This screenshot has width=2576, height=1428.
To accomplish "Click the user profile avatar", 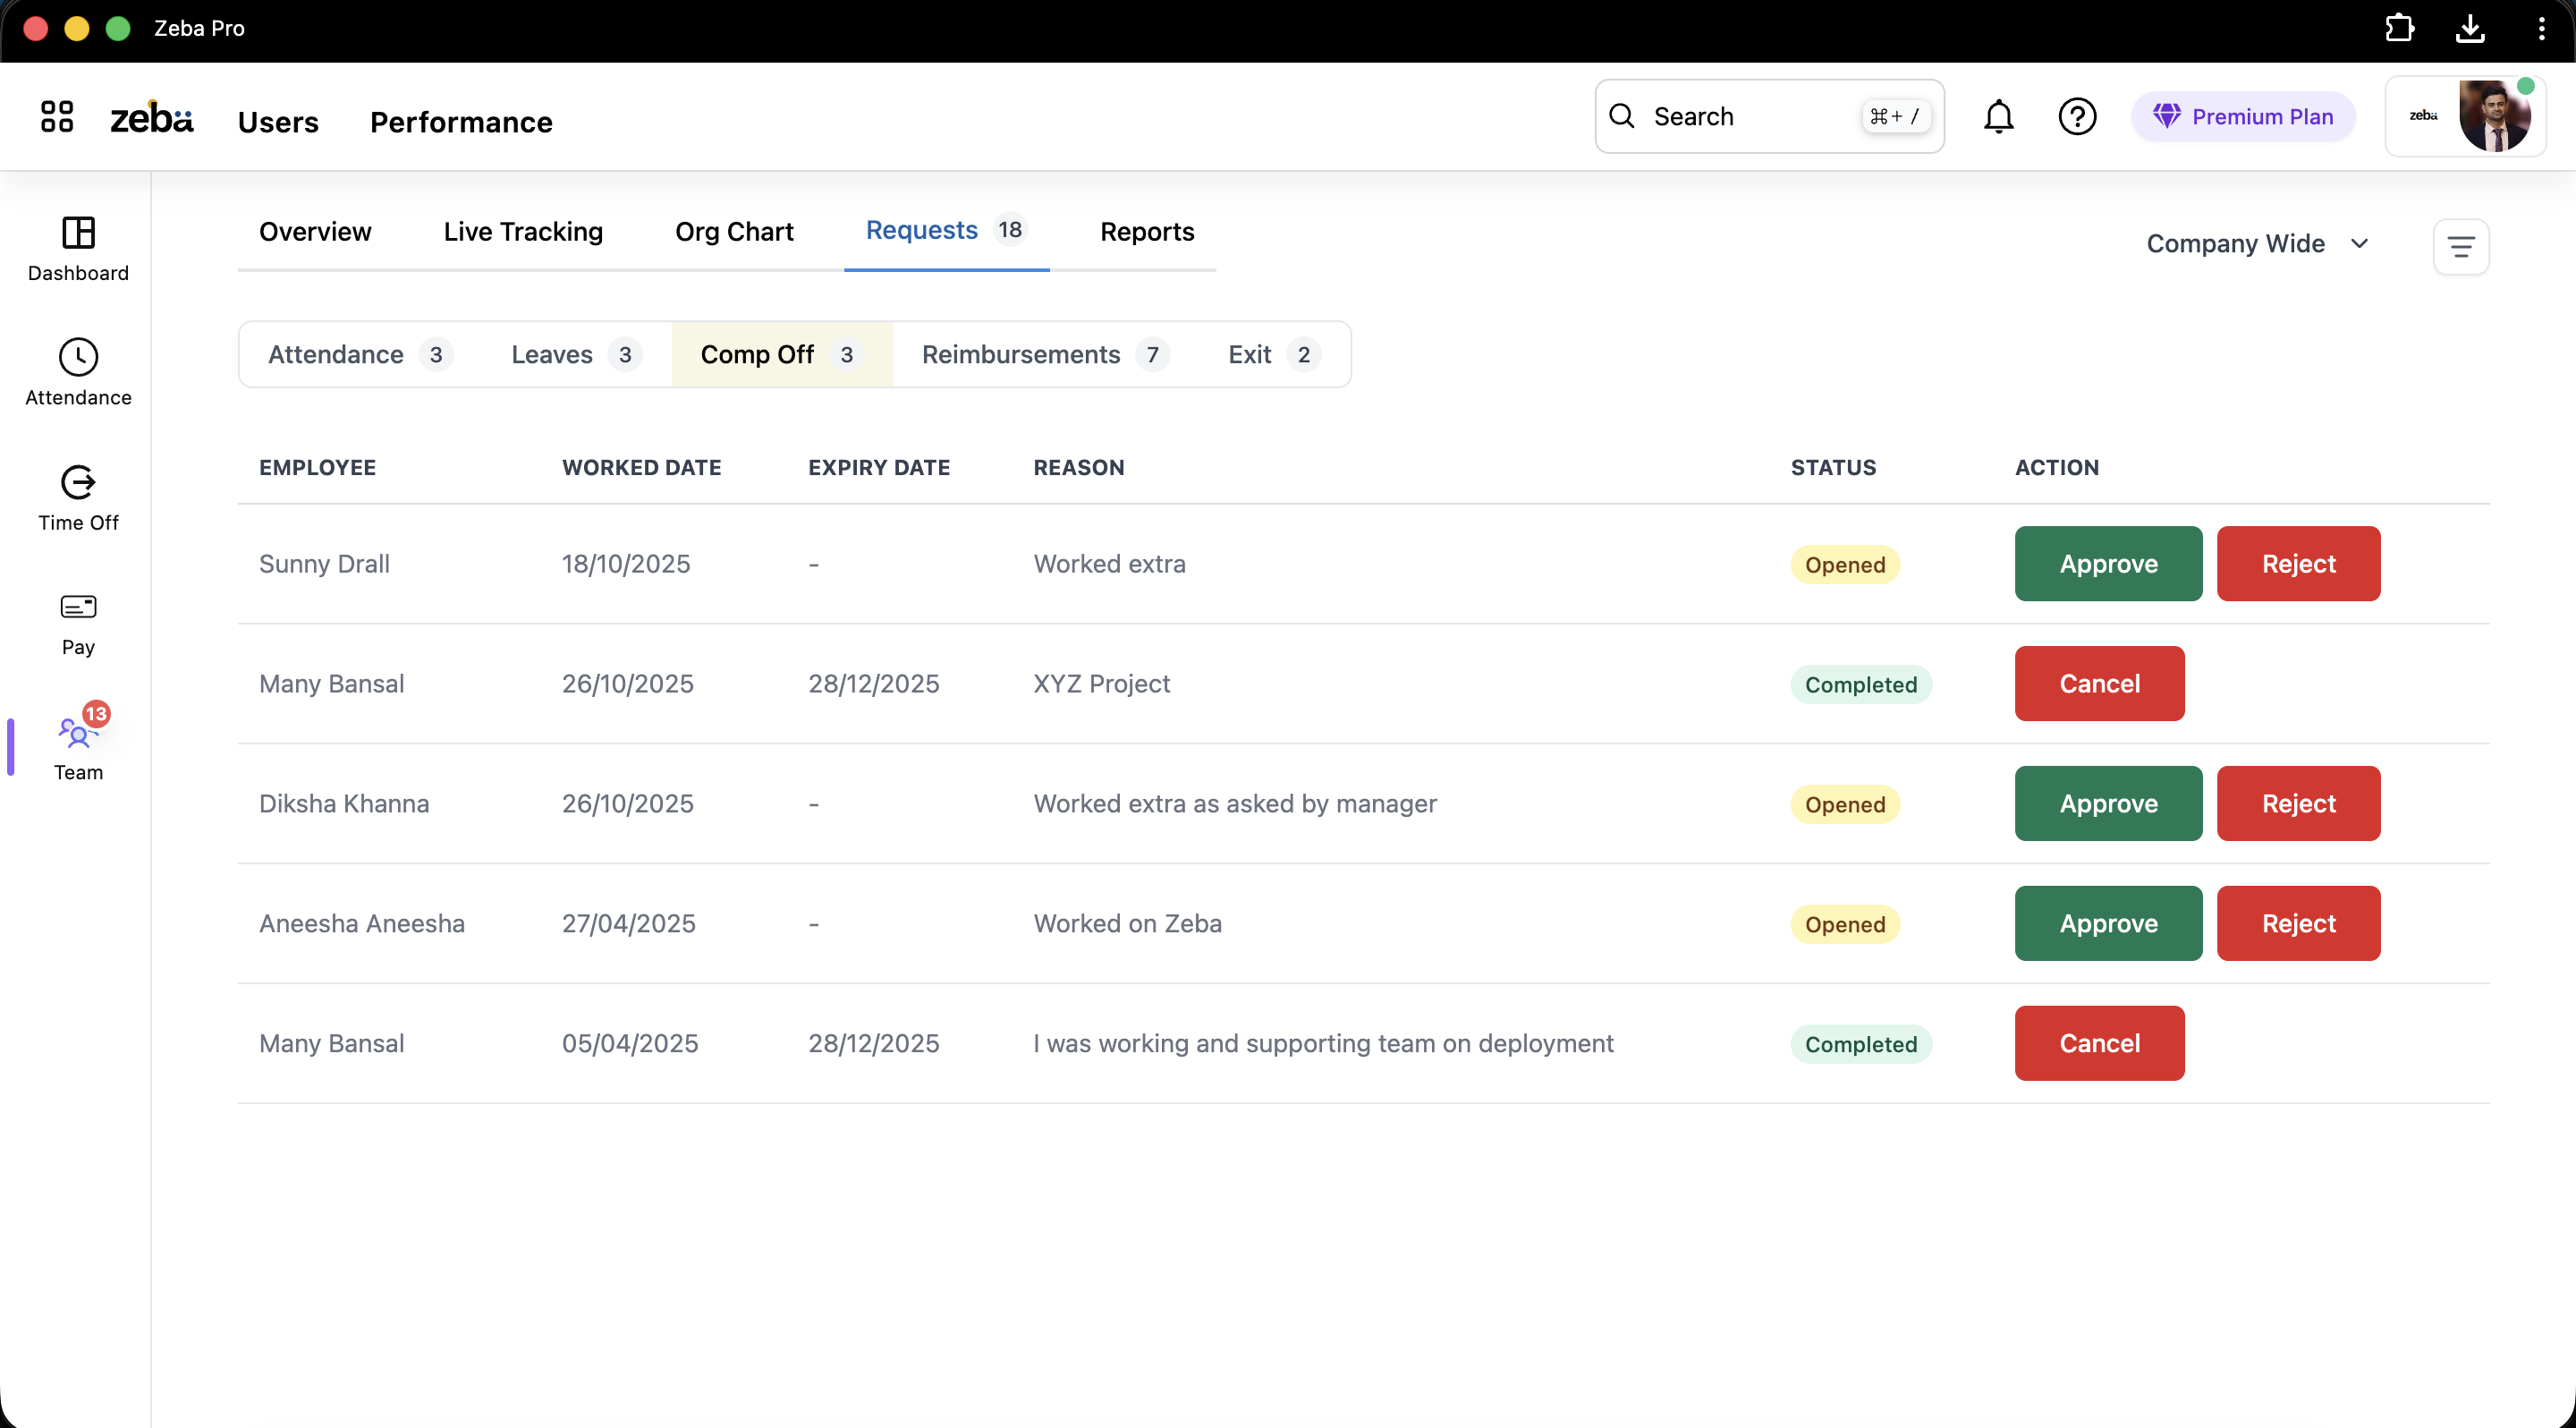I will coord(2495,117).
